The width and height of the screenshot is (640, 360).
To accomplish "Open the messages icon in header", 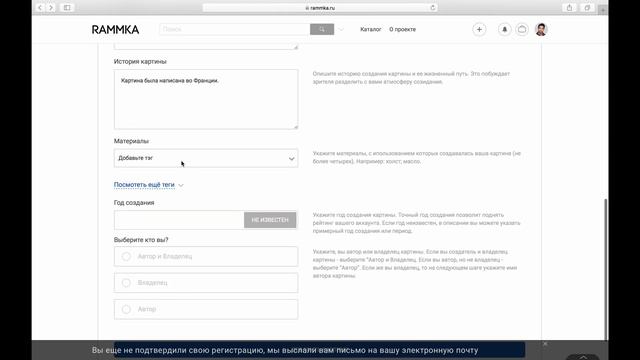I will [522, 29].
